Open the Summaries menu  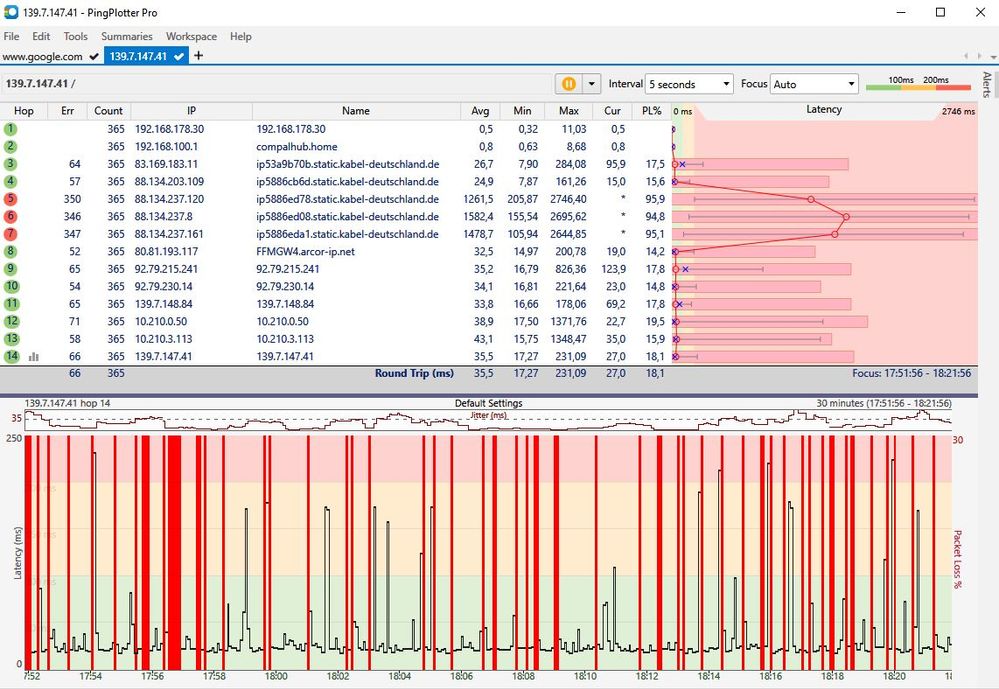[126, 36]
